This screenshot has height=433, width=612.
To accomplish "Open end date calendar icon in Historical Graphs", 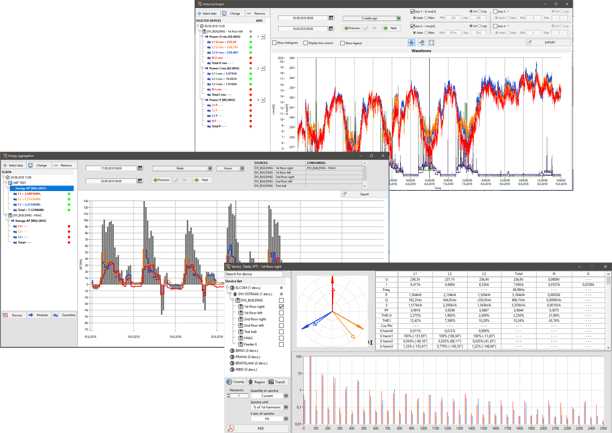I will [331, 29].
